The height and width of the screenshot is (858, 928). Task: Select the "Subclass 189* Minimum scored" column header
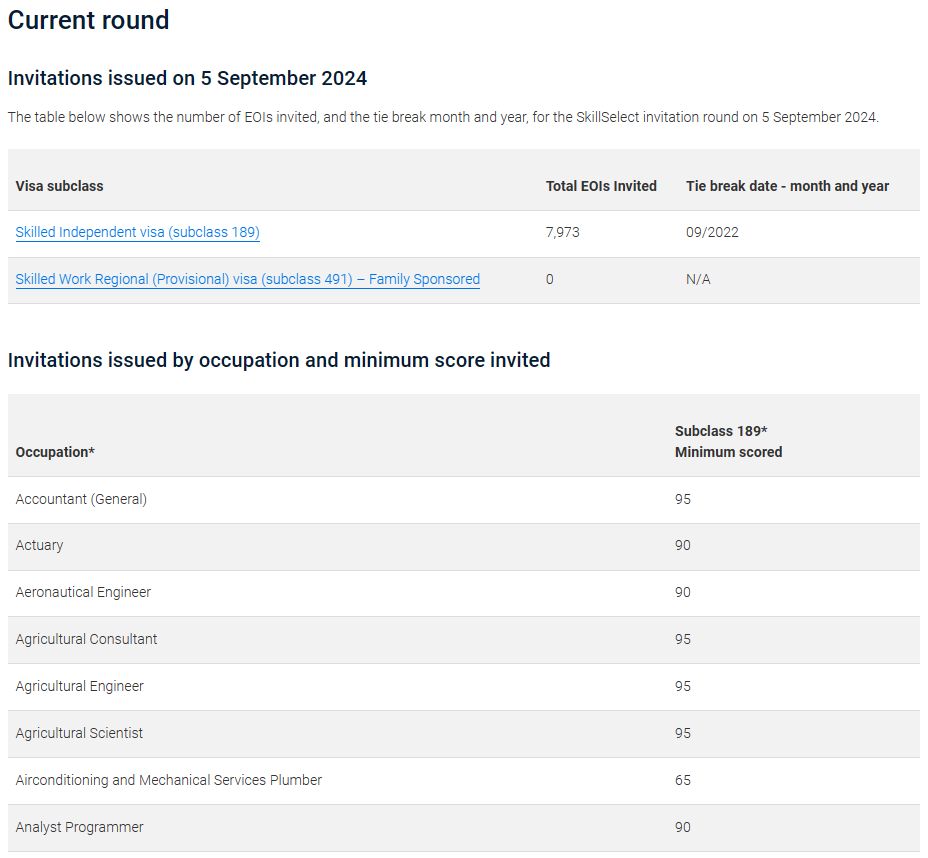[x=728, y=441]
